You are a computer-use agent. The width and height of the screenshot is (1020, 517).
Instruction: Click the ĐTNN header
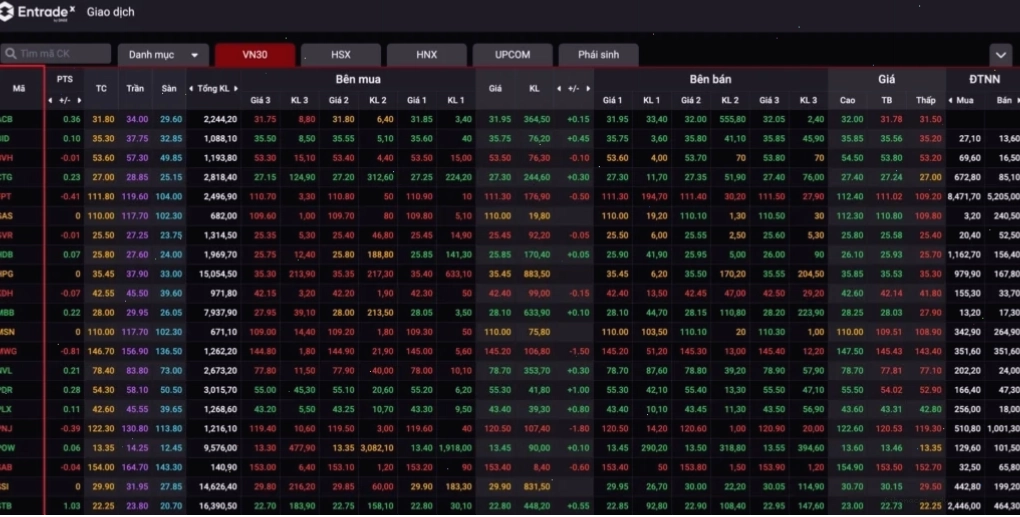pos(984,79)
